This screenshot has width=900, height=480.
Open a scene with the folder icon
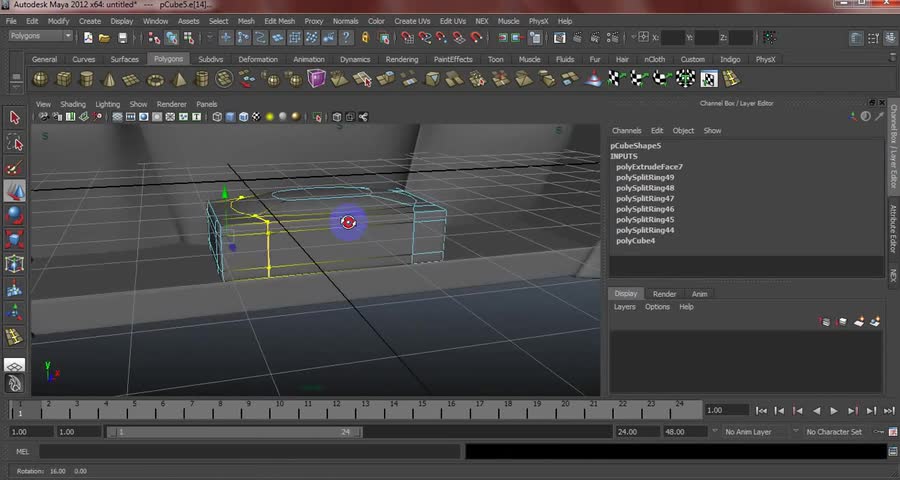(104, 38)
